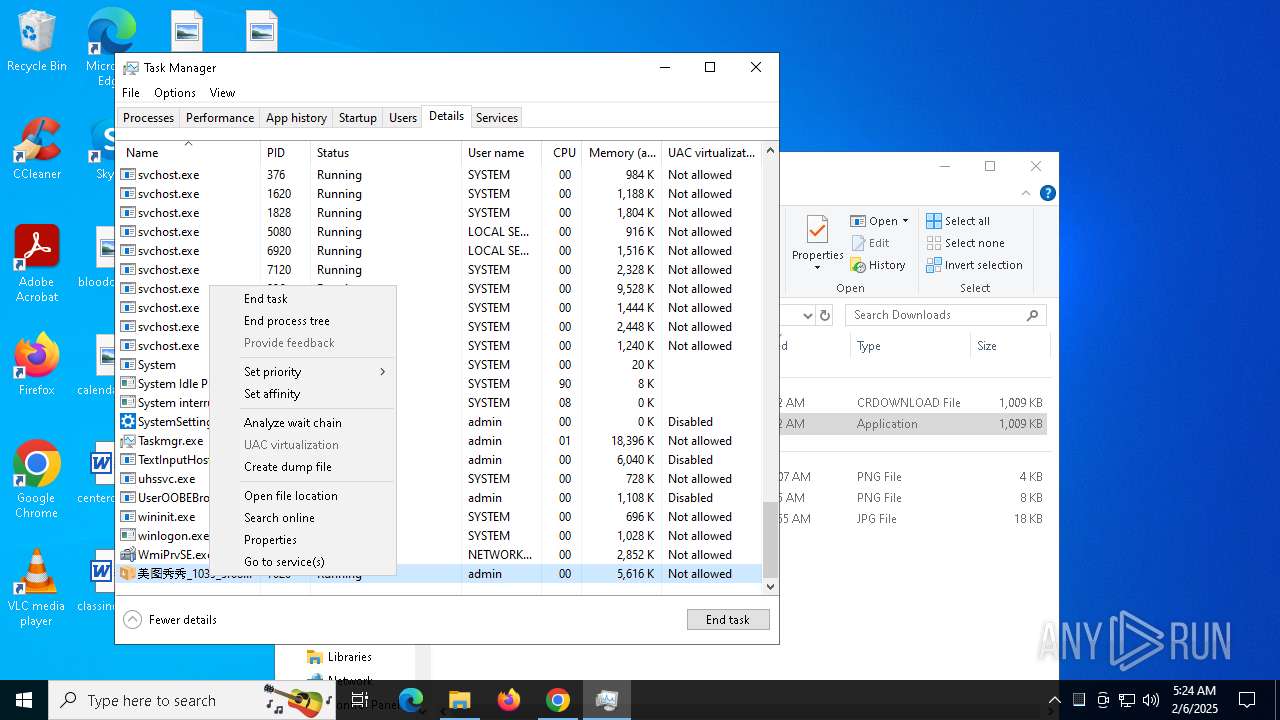Open Task Manager File menu
The height and width of the screenshot is (720, 1280).
[x=131, y=93]
